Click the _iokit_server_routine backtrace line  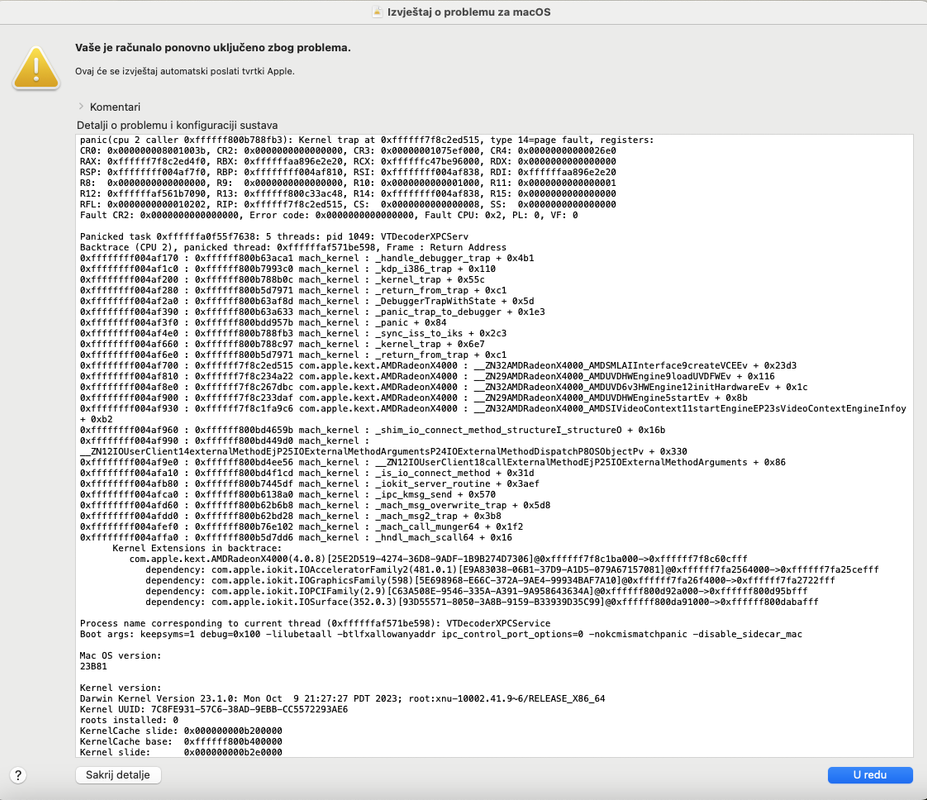pos(309,484)
